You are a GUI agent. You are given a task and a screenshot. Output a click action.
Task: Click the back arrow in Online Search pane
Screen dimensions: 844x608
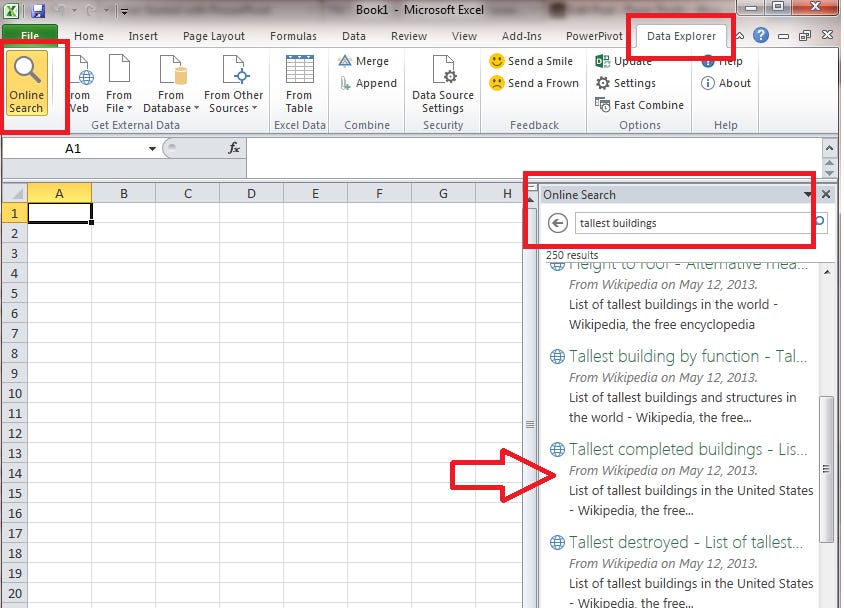(558, 223)
